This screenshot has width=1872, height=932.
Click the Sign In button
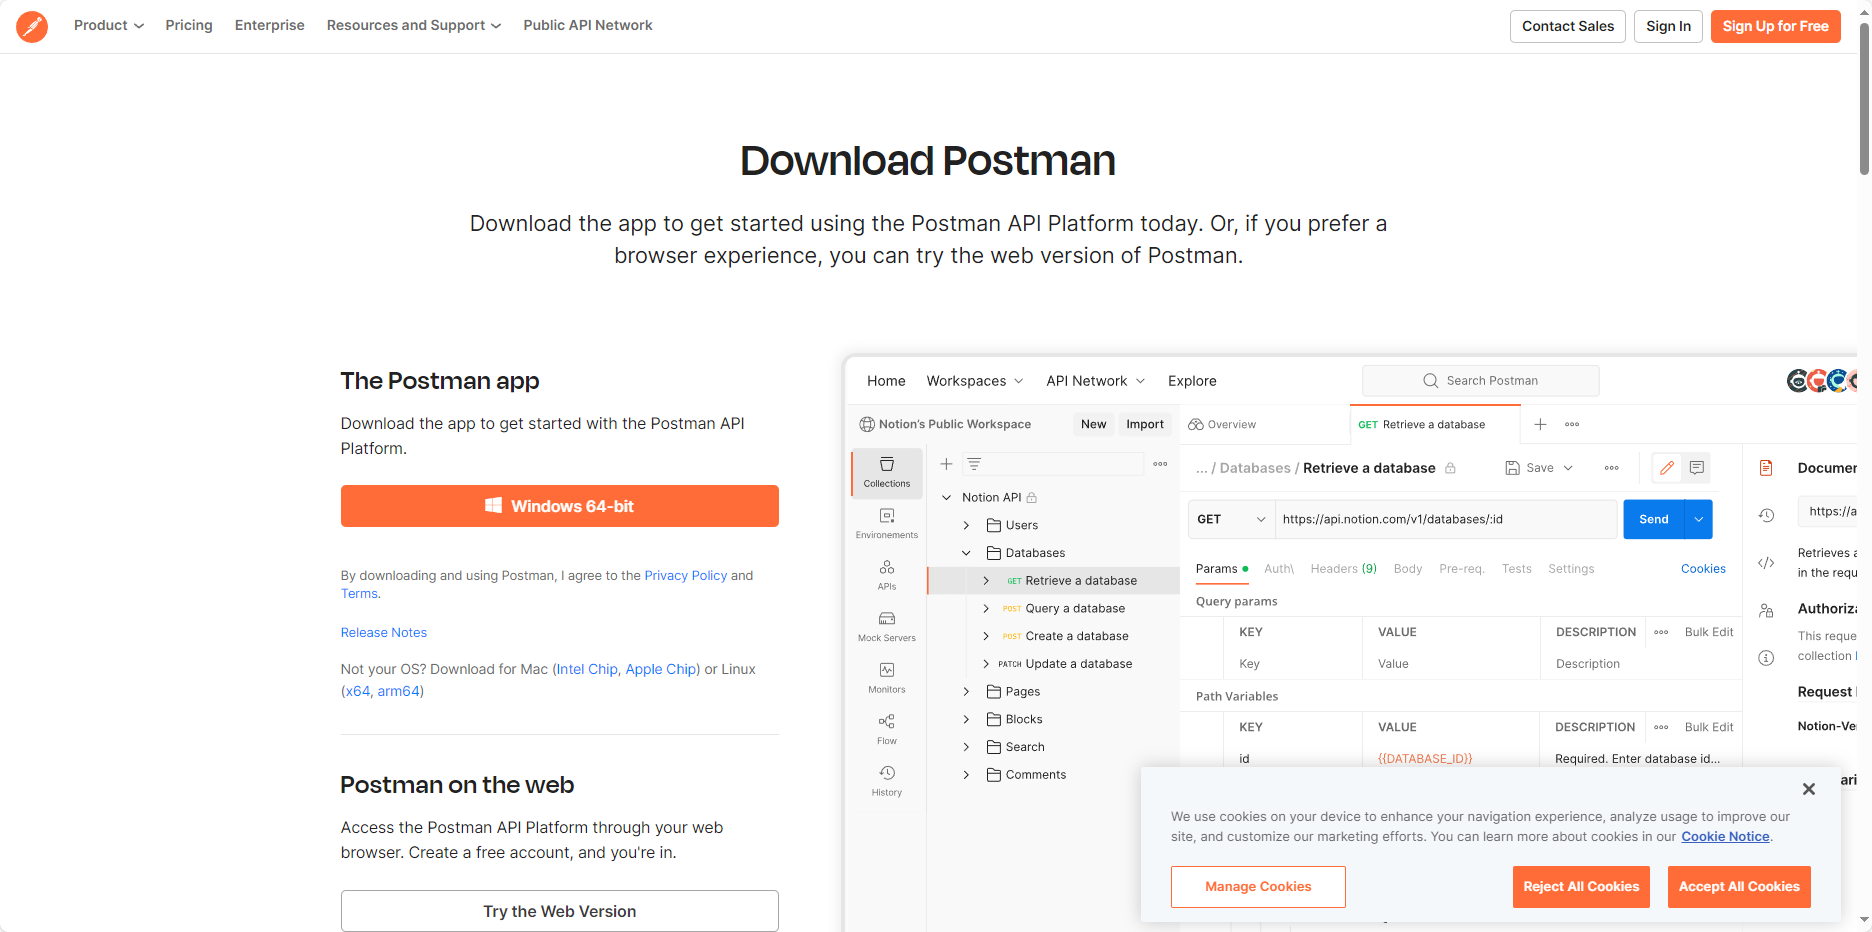pyautogui.click(x=1669, y=26)
